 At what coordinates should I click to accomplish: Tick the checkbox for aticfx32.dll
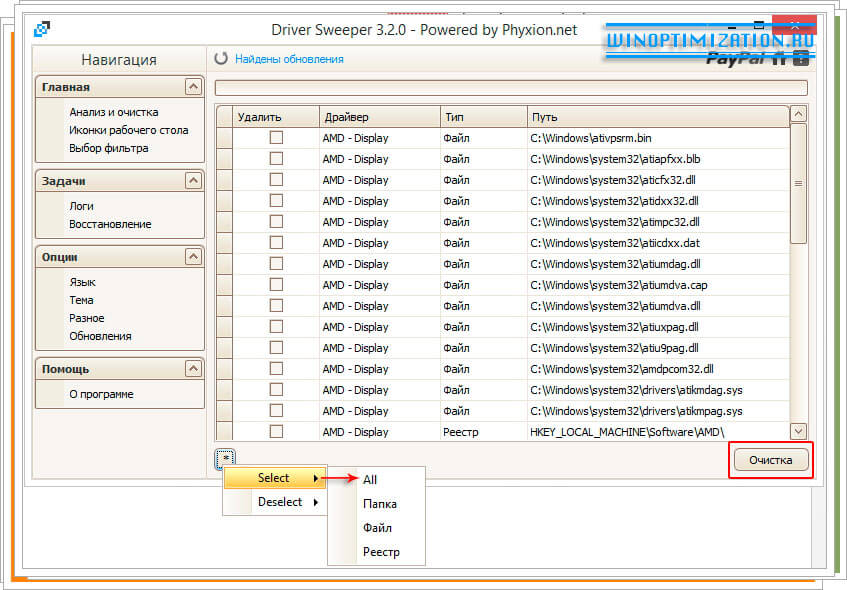click(x=276, y=180)
